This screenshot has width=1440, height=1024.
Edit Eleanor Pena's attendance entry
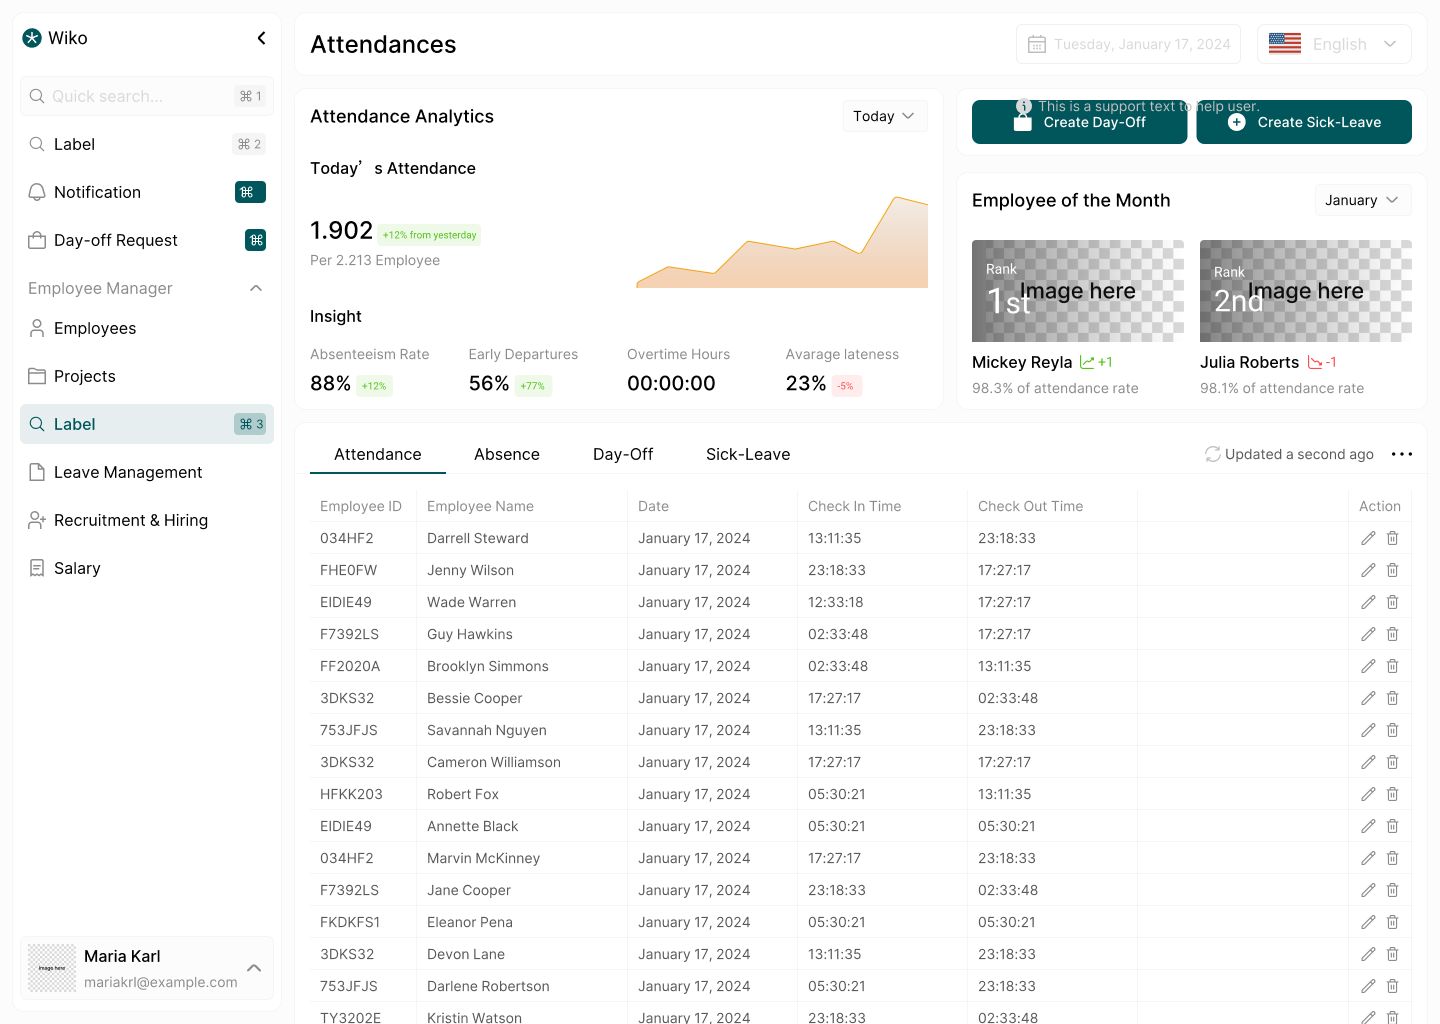coord(1368,922)
